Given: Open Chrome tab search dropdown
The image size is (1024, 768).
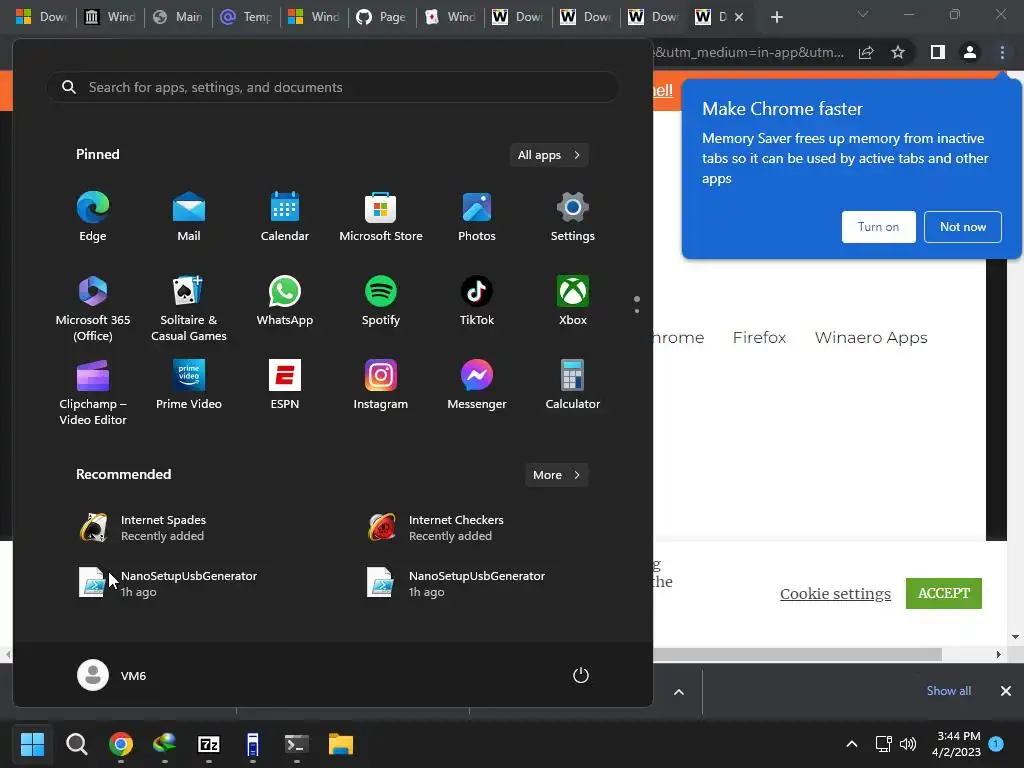Looking at the screenshot, I should [863, 14].
